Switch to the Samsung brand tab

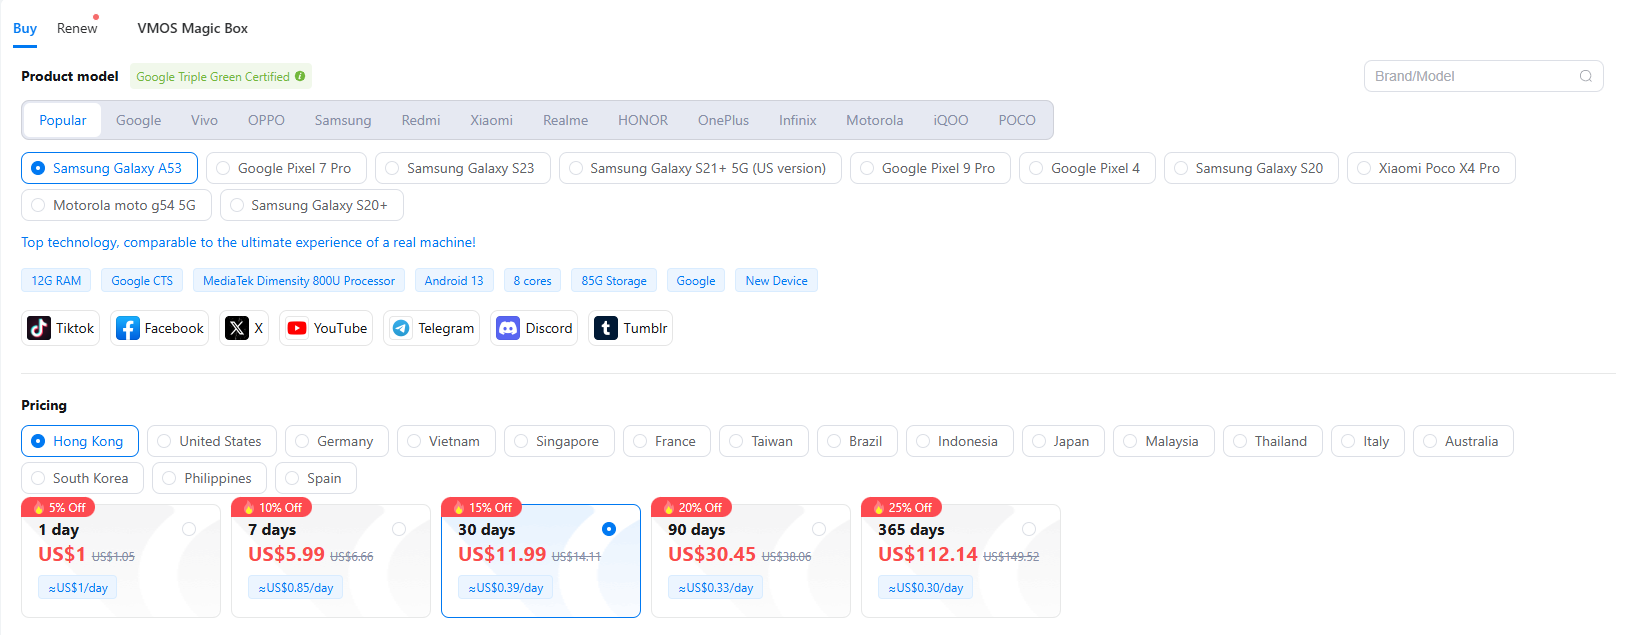(x=343, y=120)
